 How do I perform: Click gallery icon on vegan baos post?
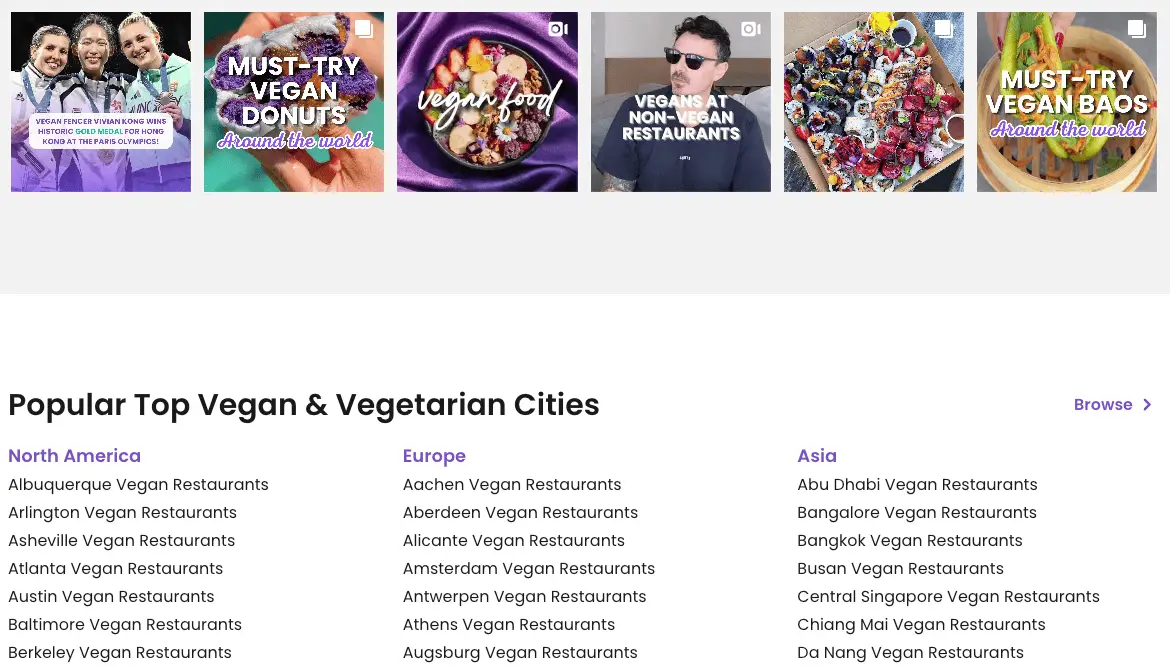[x=1136, y=29]
